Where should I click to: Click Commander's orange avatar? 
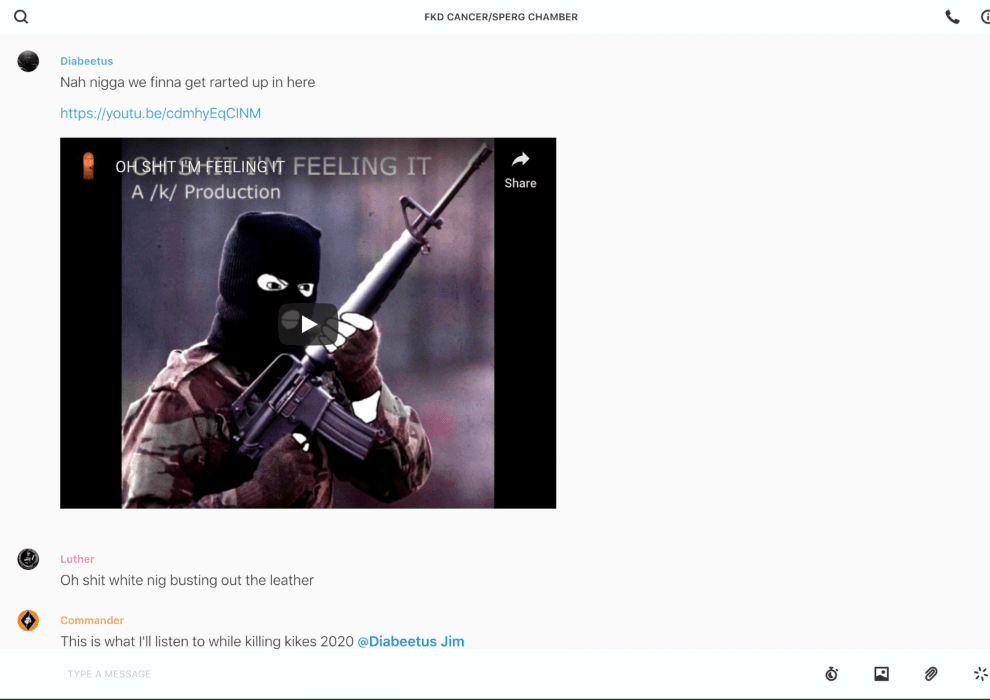tap(28, 620)
